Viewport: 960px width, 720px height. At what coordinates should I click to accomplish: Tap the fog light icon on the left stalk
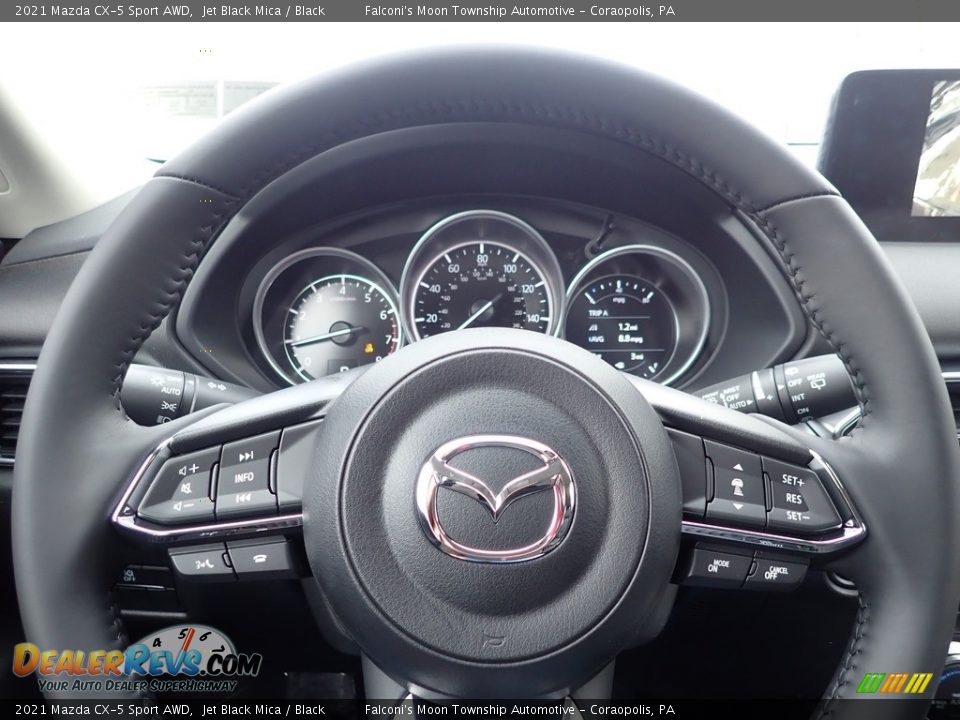pyautogui.click(x=168, y=405)
